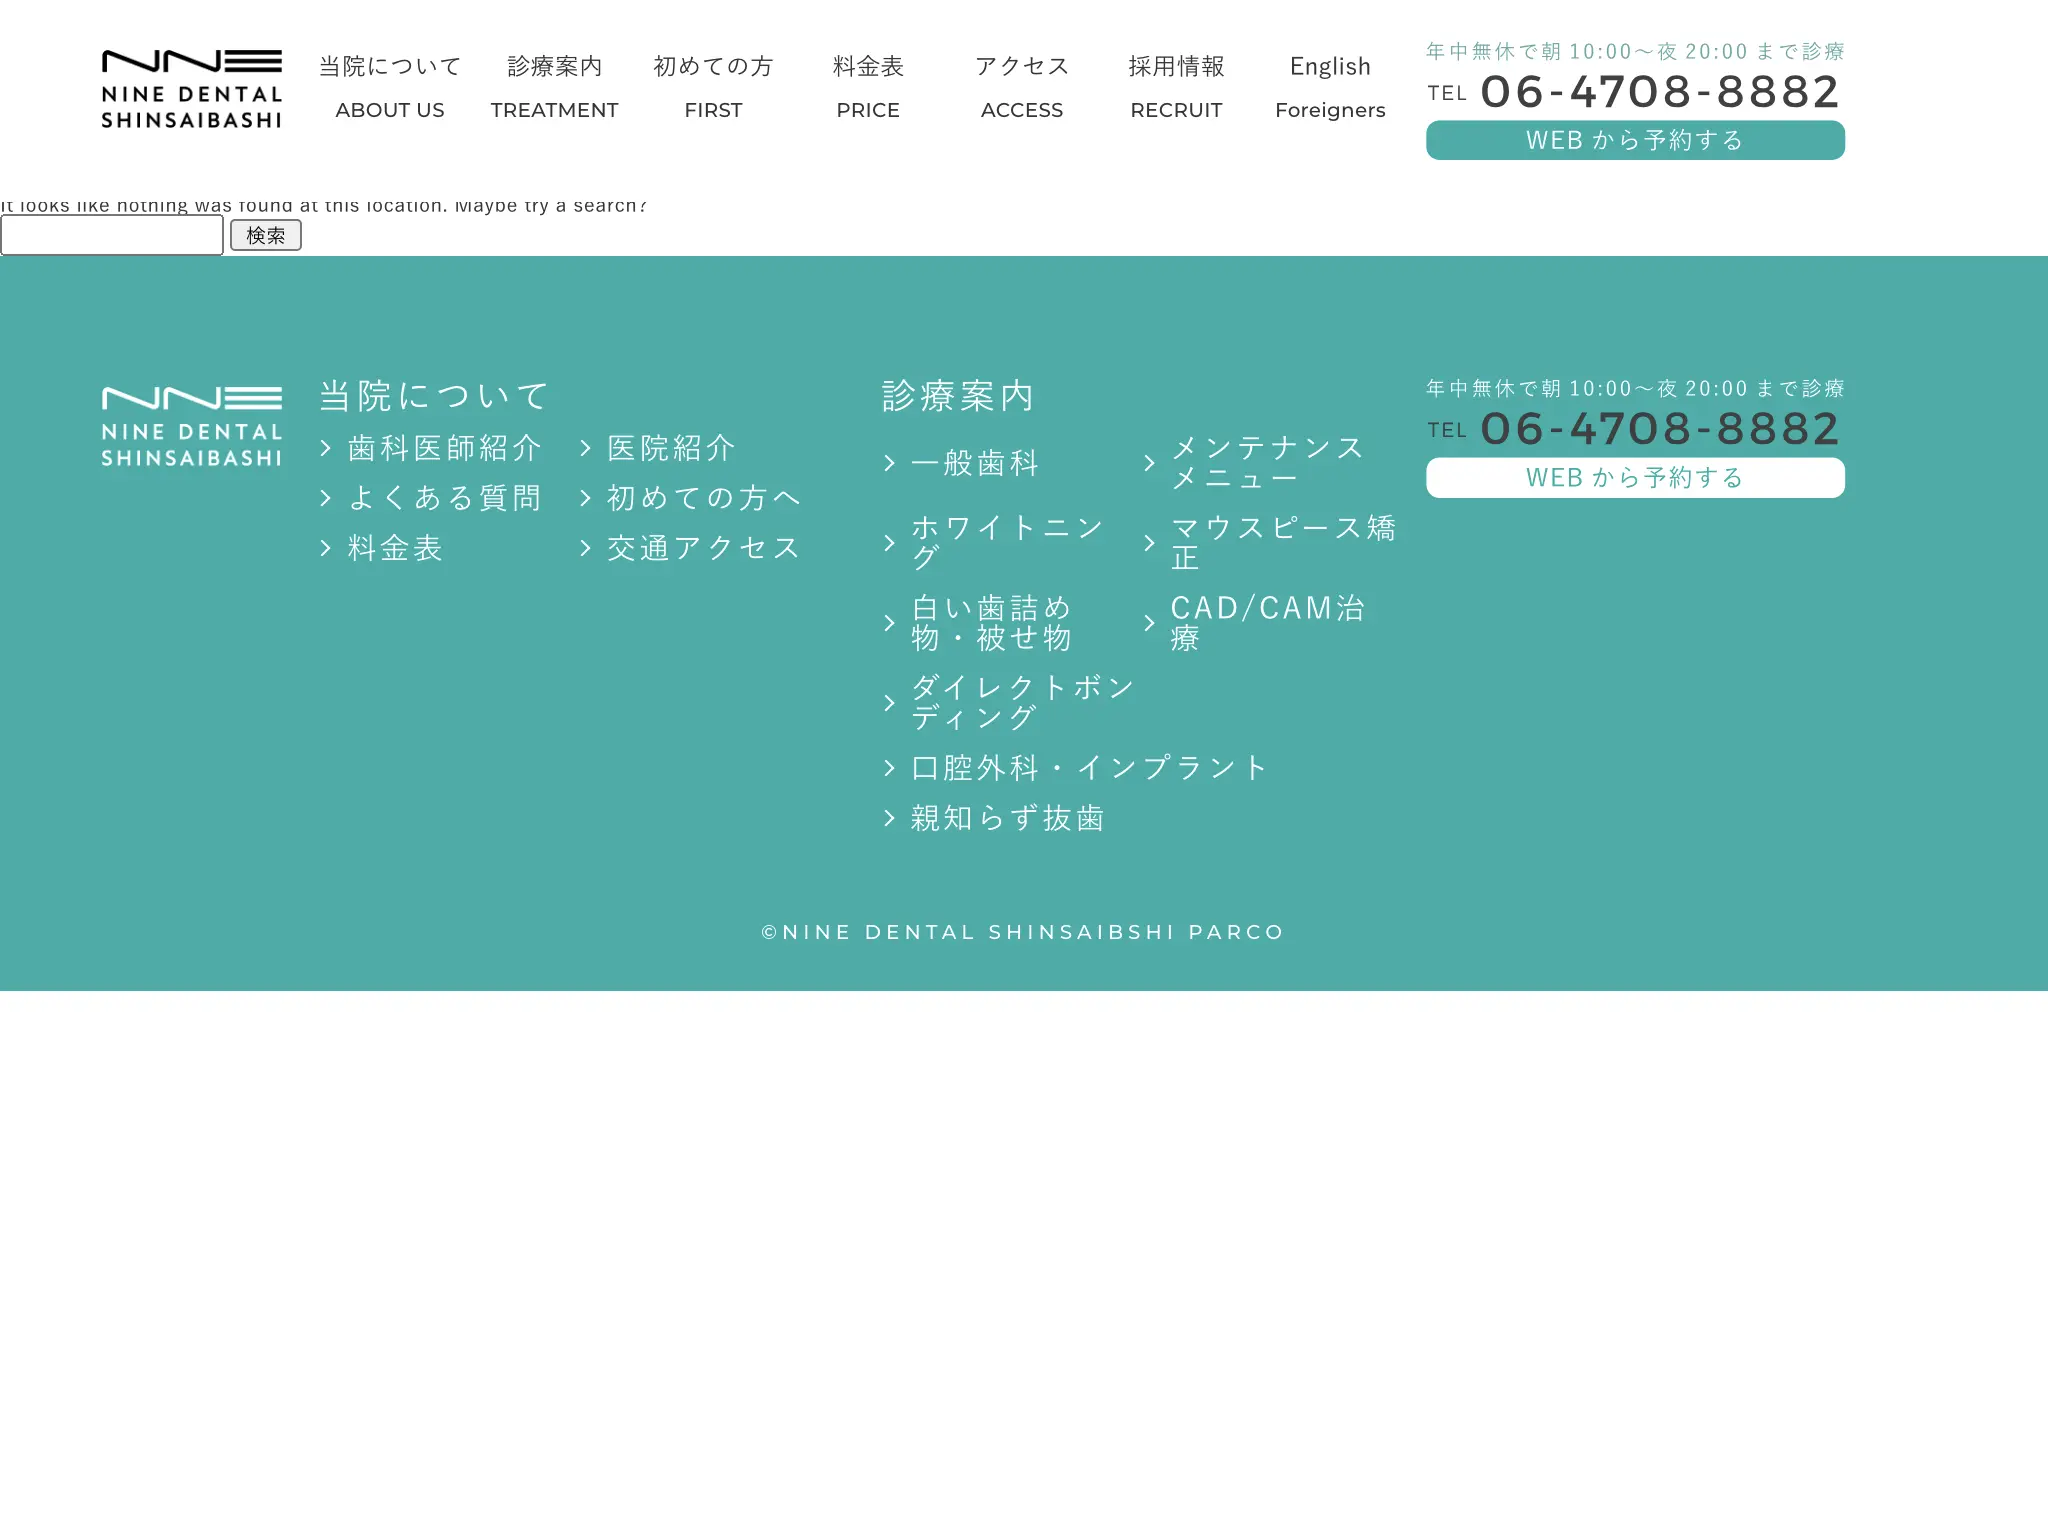The height and width of the screenshot is (1536, 2048).
Task: Click the Nine Dental Shinsaibashi header logo
Action: click(191, 89)
